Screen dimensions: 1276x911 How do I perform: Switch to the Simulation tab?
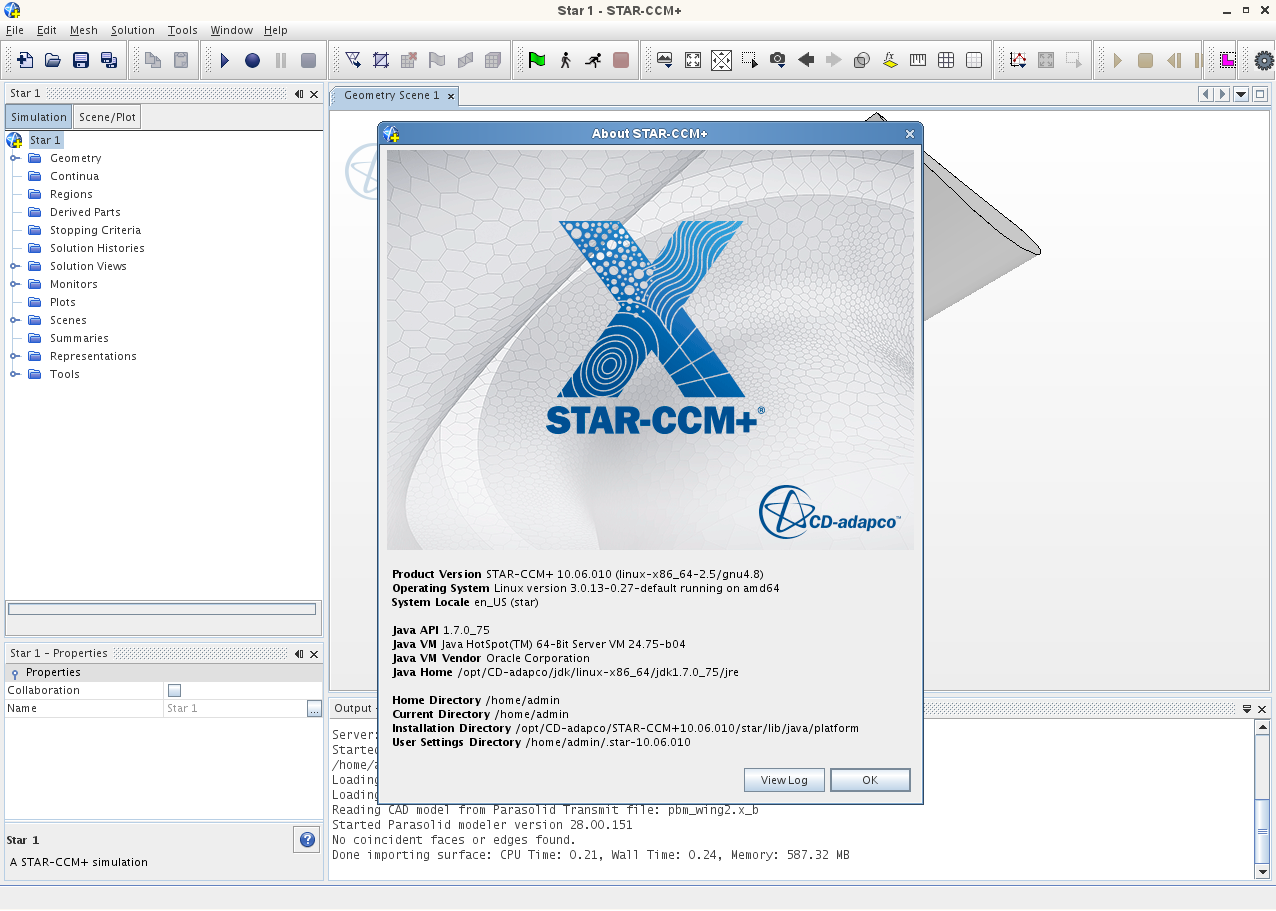[x=39, y=117]
